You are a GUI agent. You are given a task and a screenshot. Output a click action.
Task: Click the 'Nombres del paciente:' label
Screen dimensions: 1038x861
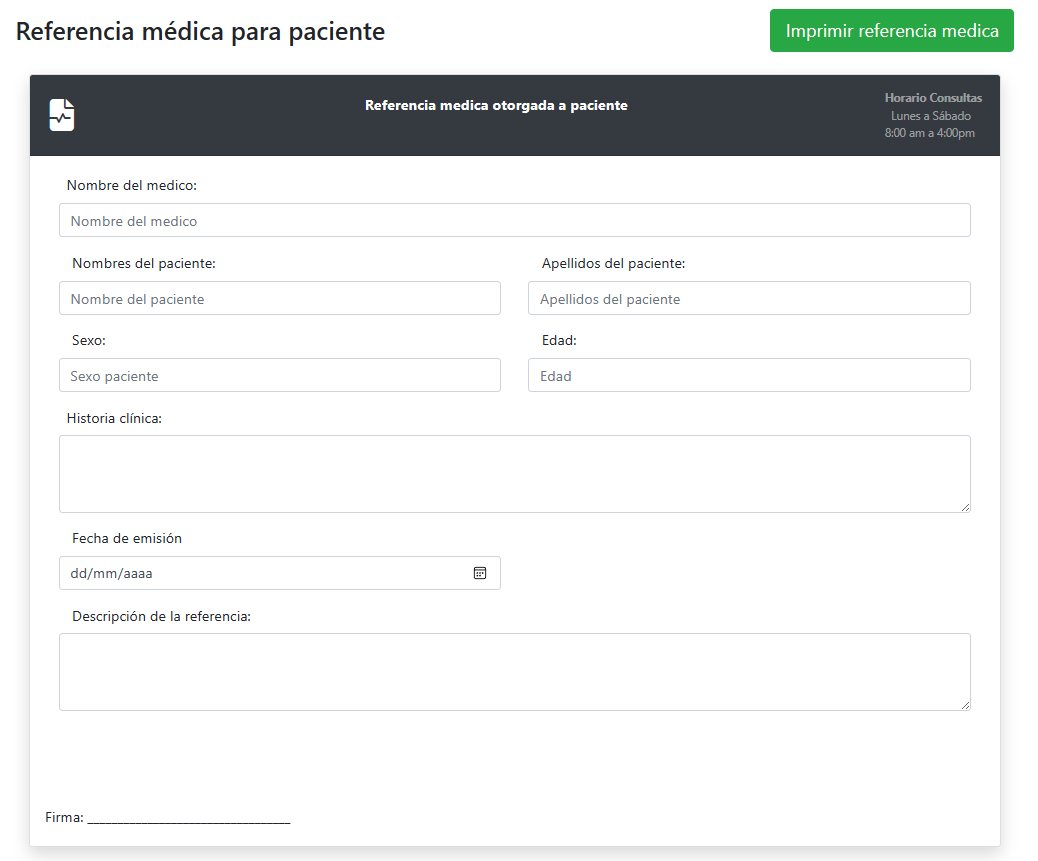point(144,263)
